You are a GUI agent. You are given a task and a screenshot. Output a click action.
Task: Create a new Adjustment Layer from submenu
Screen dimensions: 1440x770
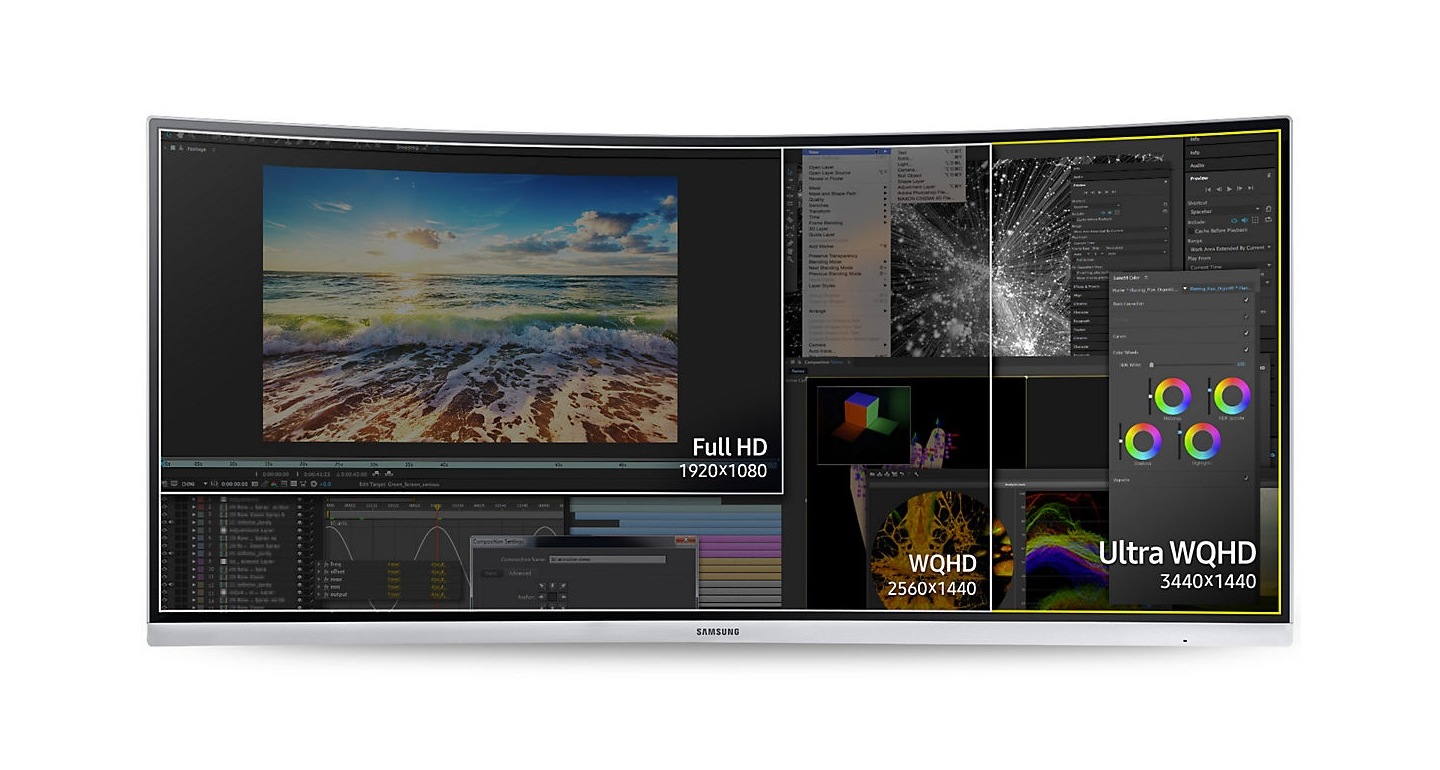tap(930, 187)
